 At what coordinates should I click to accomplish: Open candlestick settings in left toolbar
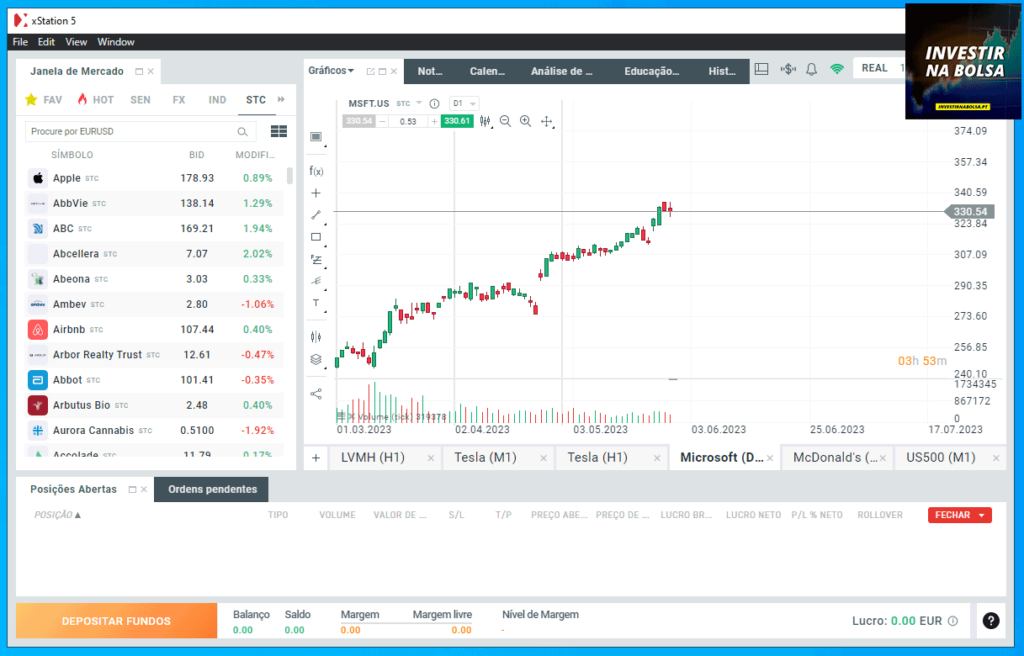[x=316, y=336]
